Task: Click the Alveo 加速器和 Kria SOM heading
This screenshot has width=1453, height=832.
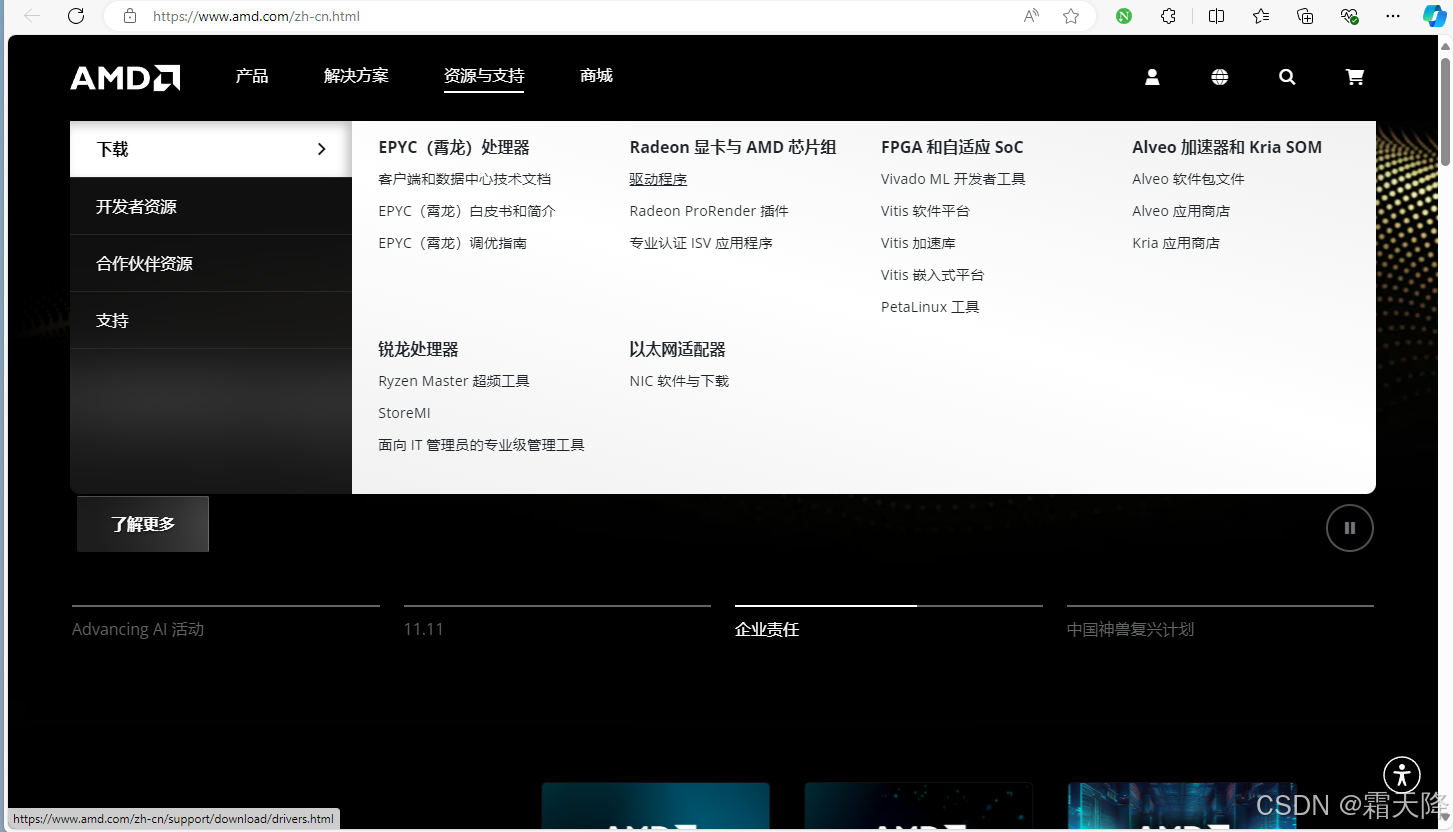Action: tap(1227, 147)
